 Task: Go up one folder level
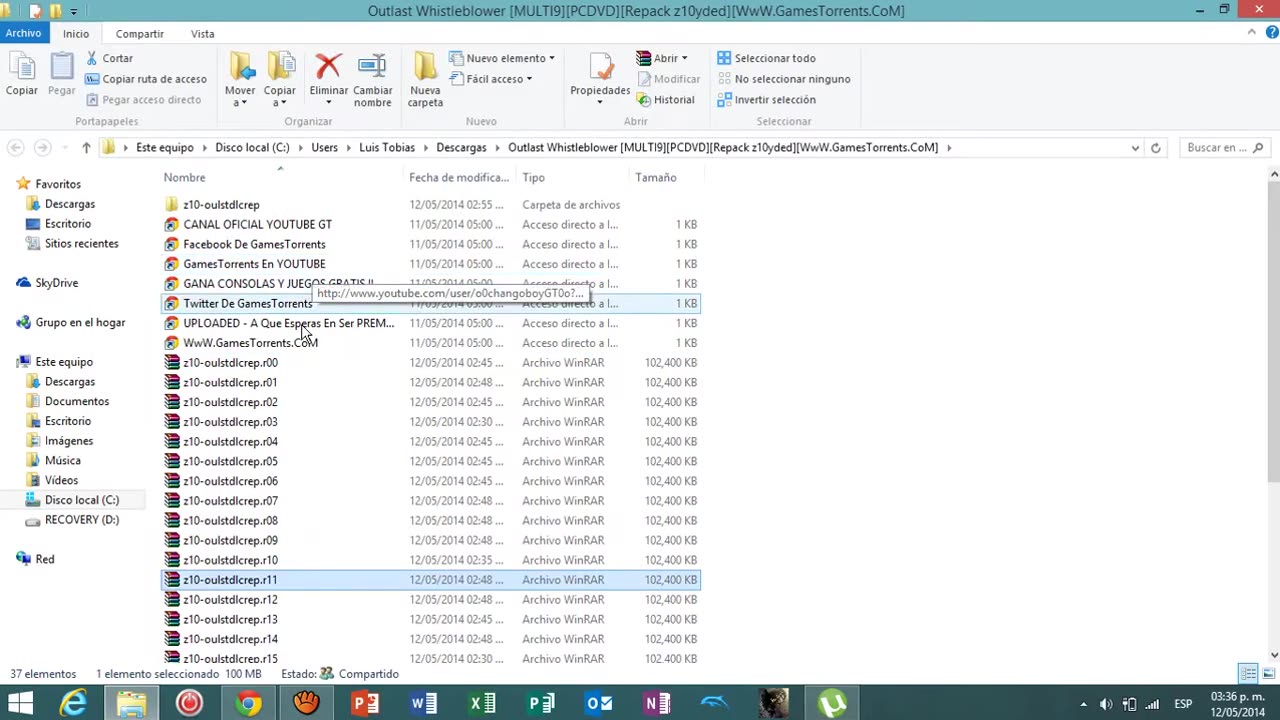(x=86, y=148)
